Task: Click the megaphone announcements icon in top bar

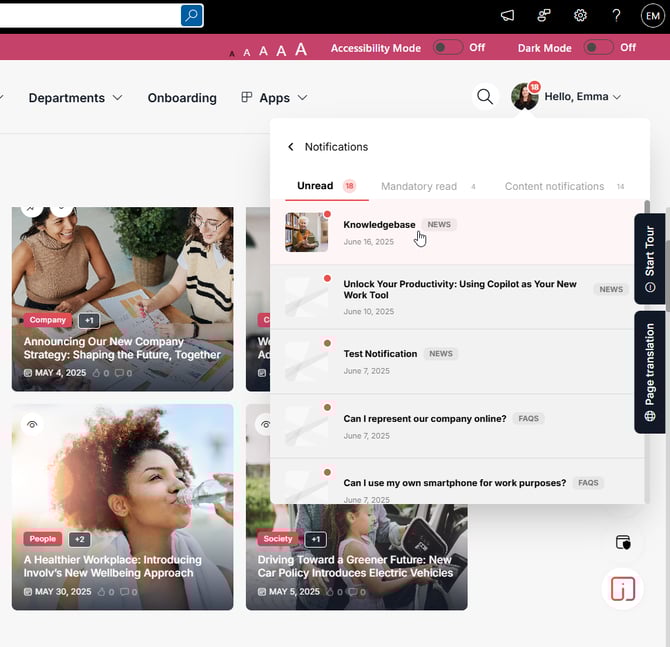Action: click(x=508, y=15)
